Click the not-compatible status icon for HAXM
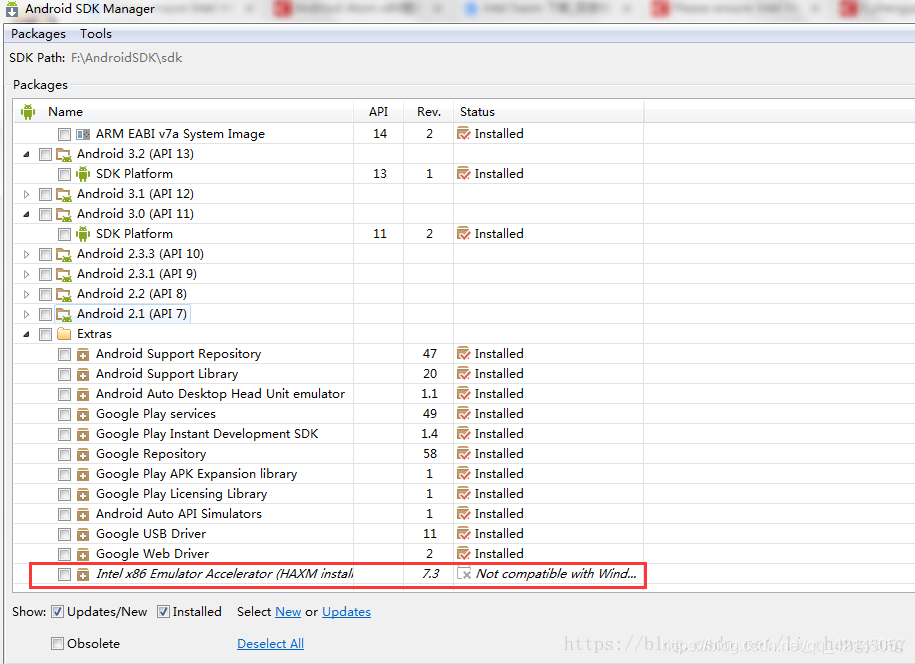Viewport: 915px width, 664px height. 462,573
